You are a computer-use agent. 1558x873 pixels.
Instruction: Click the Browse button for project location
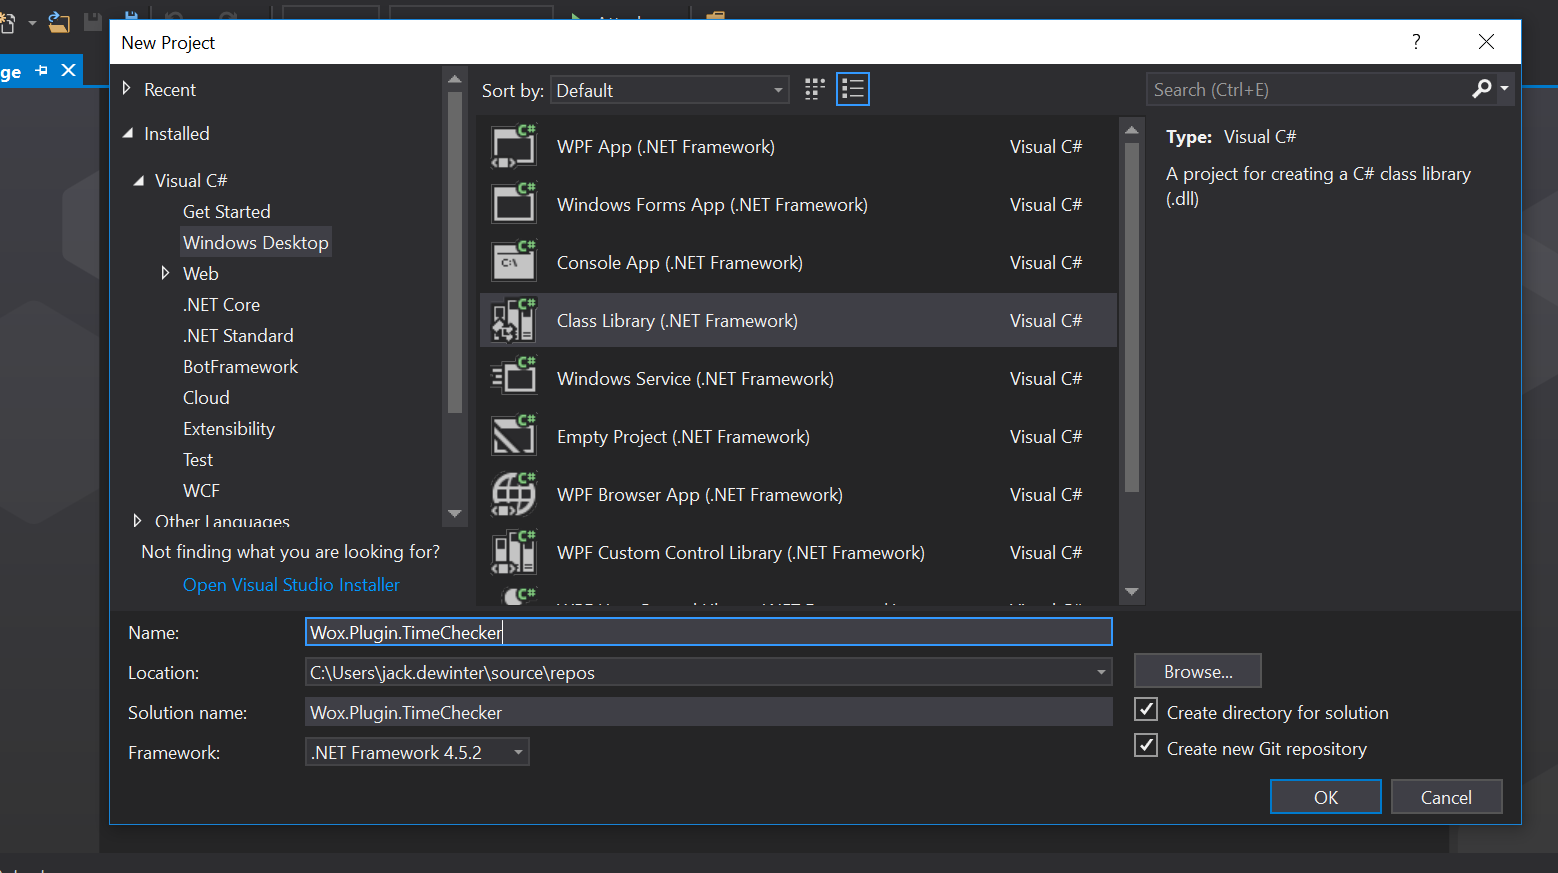coord(1197,671)
